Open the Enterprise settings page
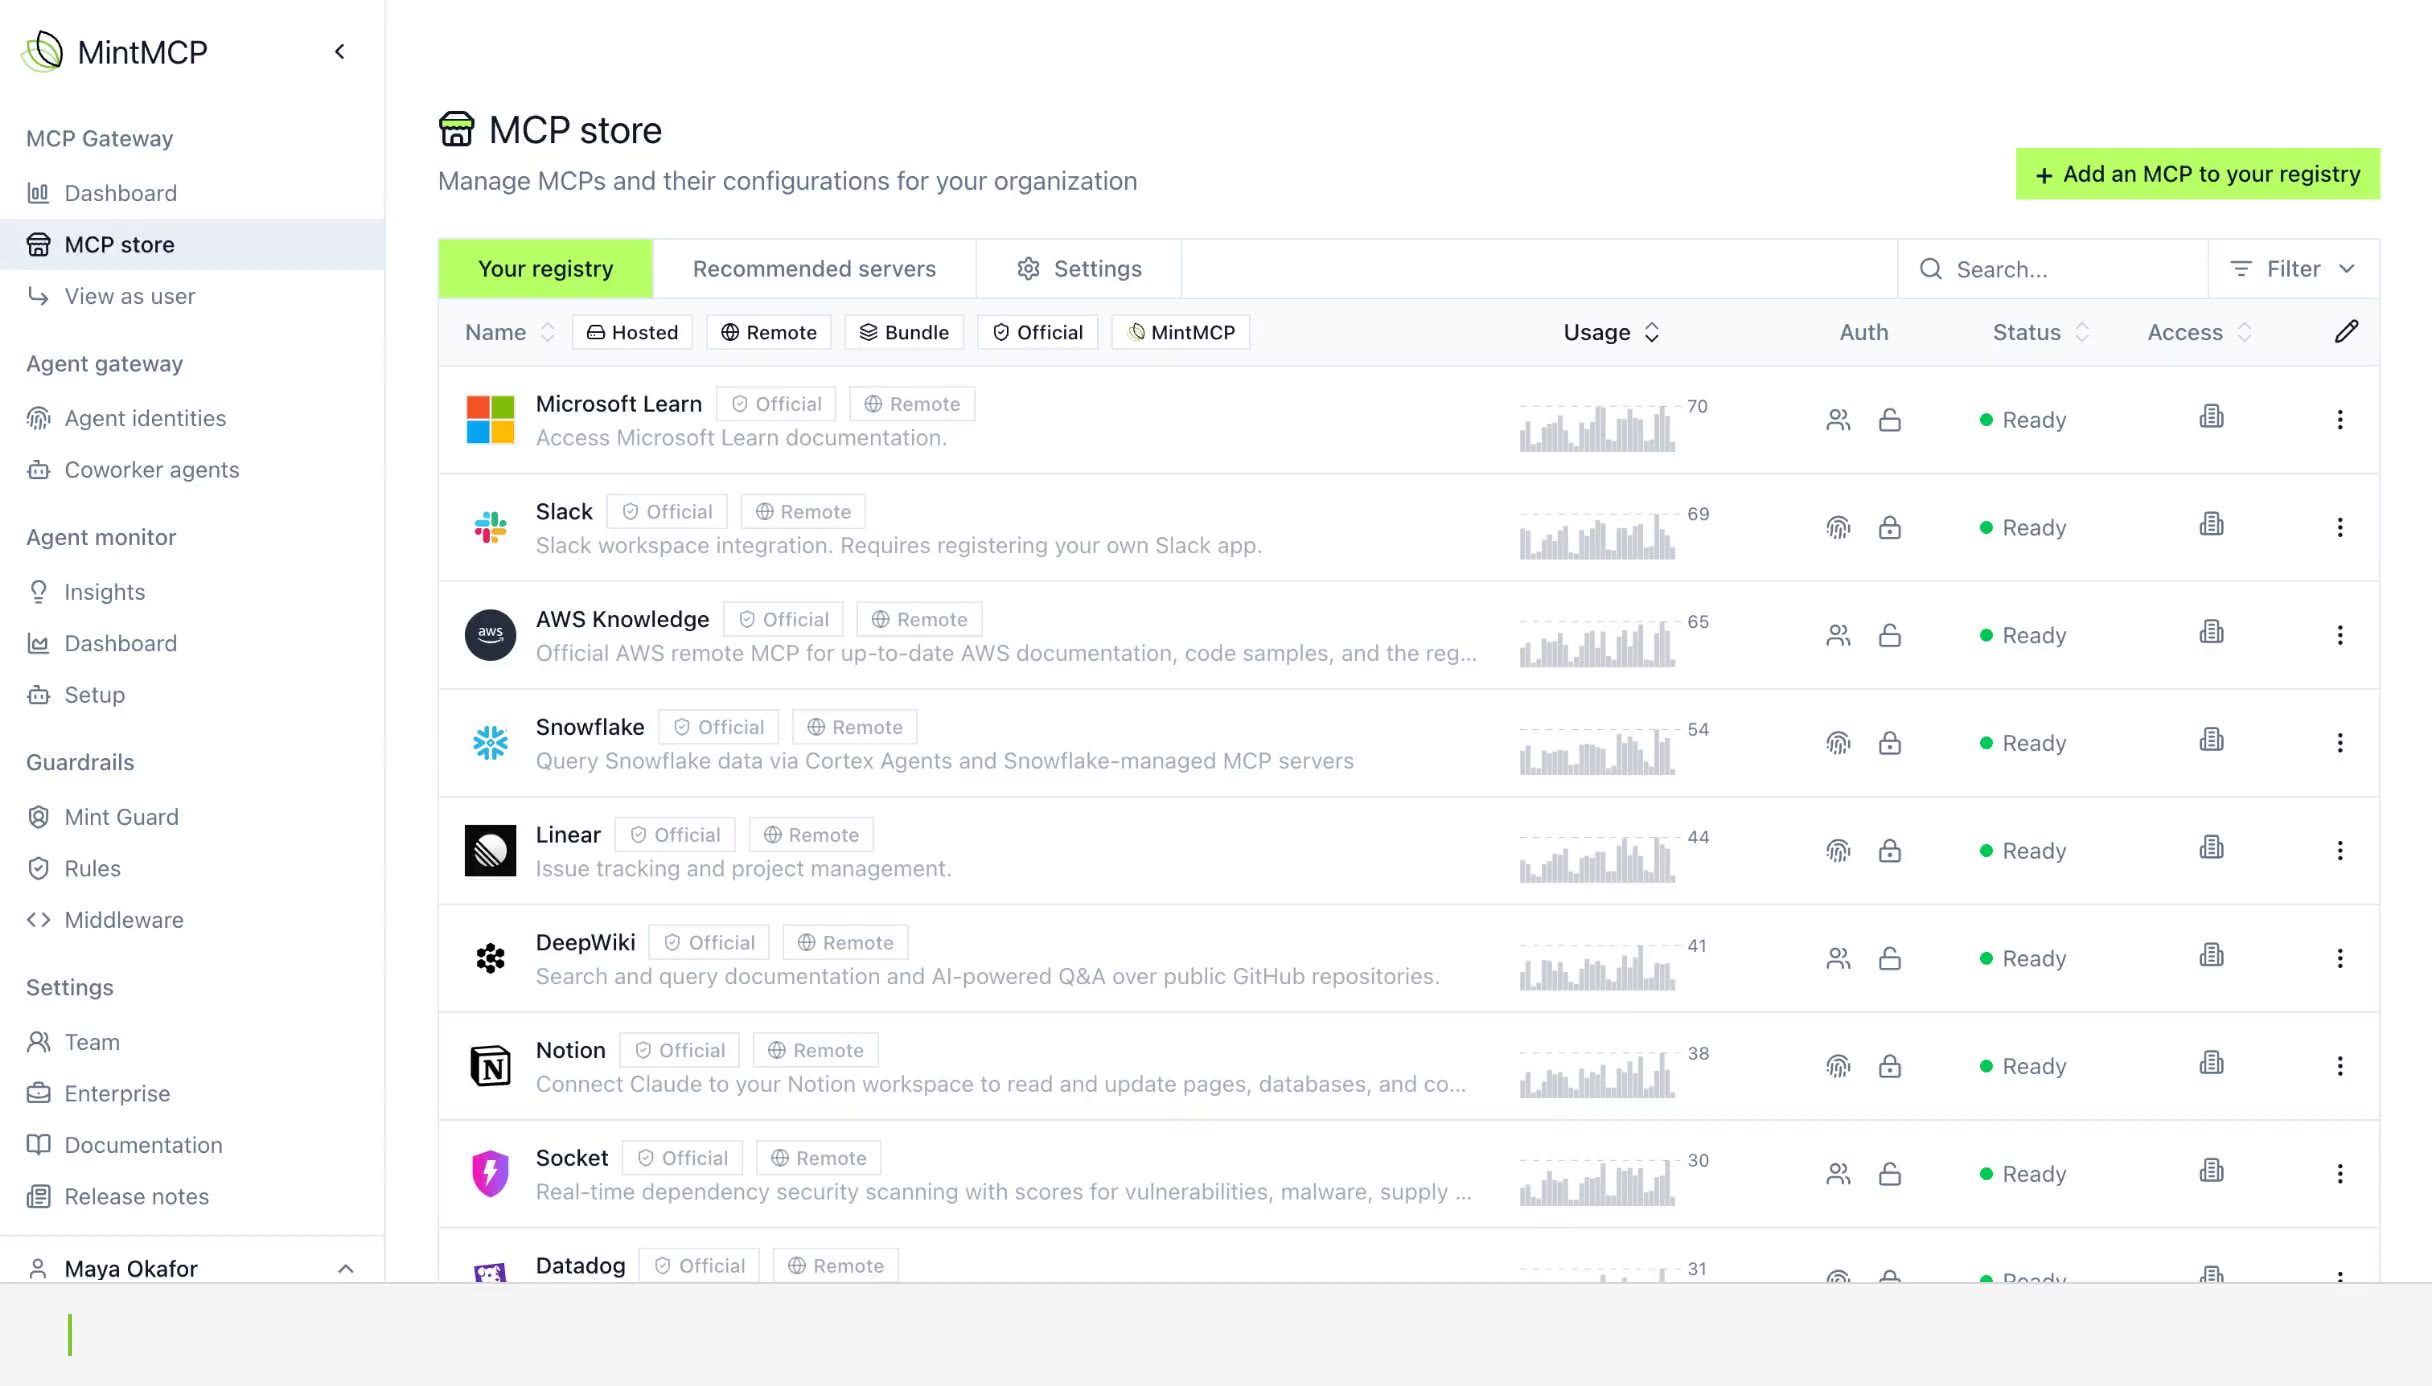 (192, 1093)
